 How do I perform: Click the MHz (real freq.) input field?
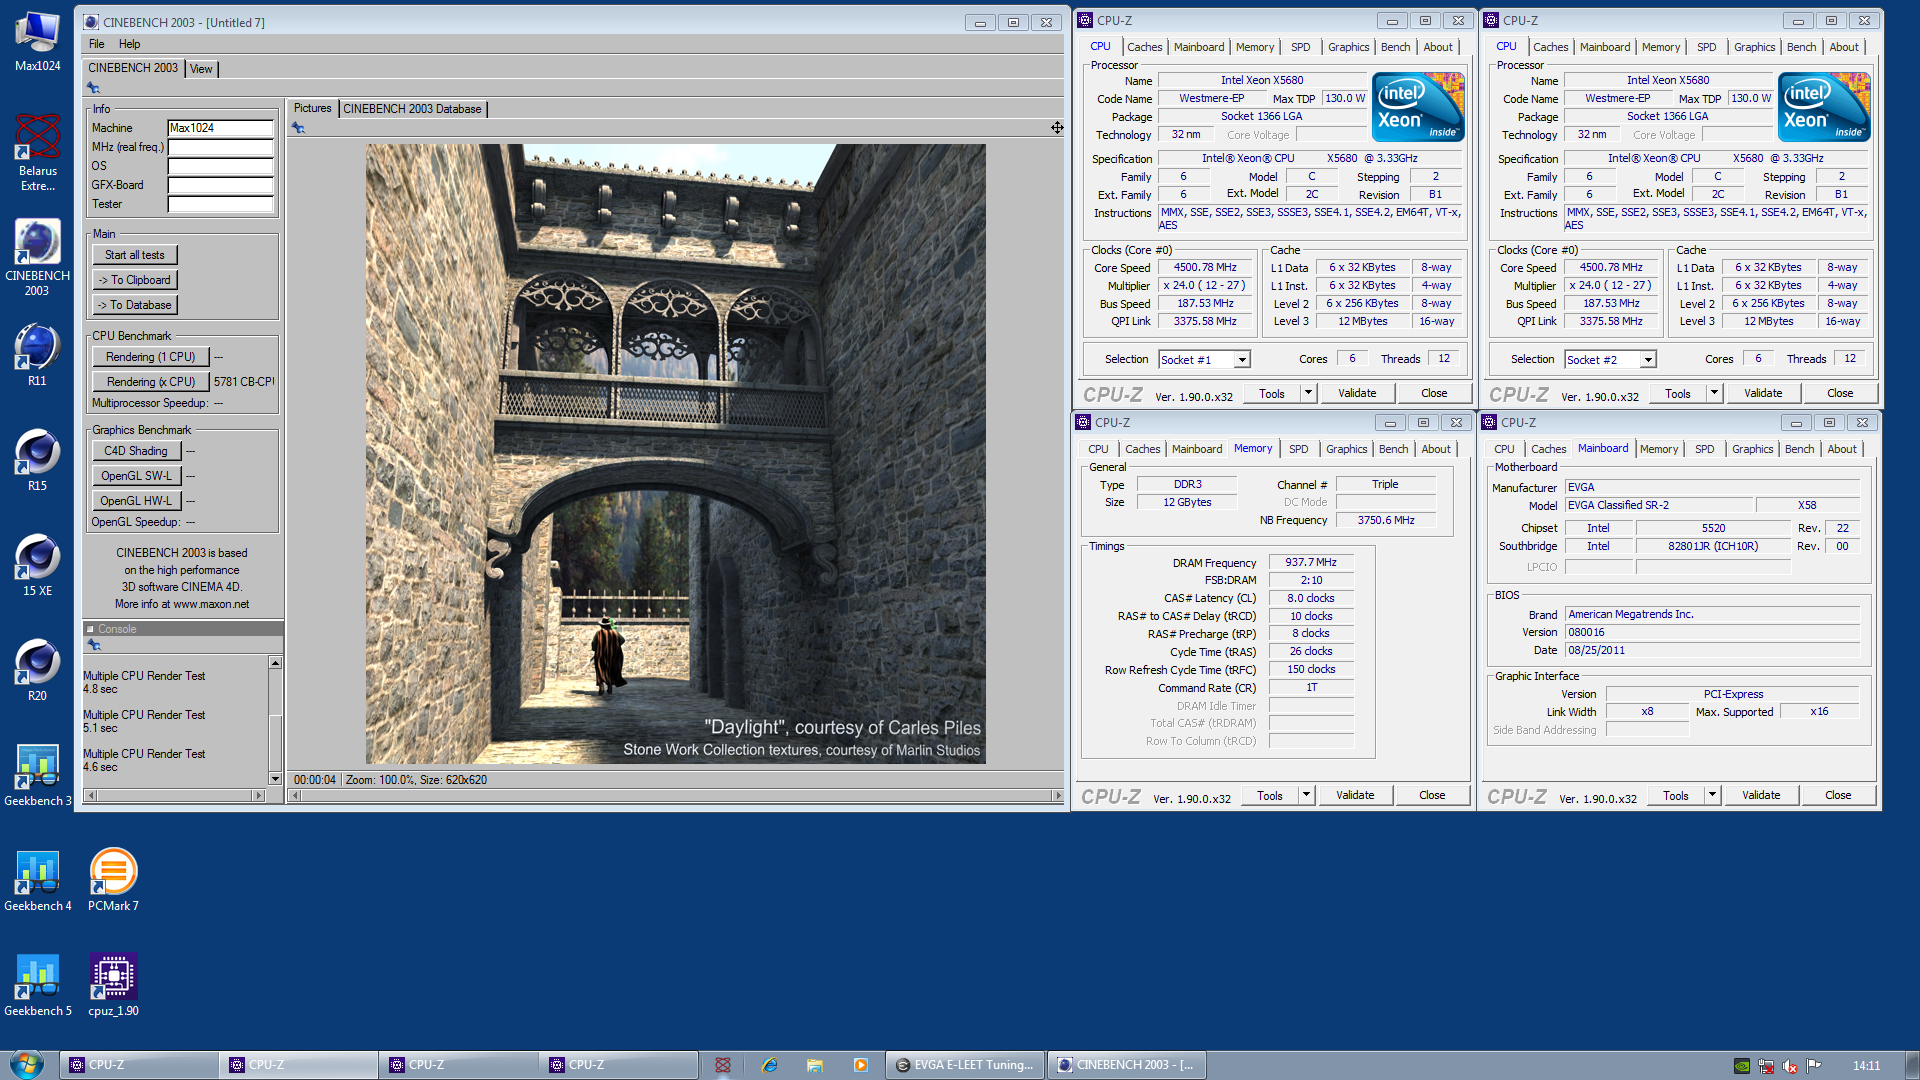pos(220,147)
